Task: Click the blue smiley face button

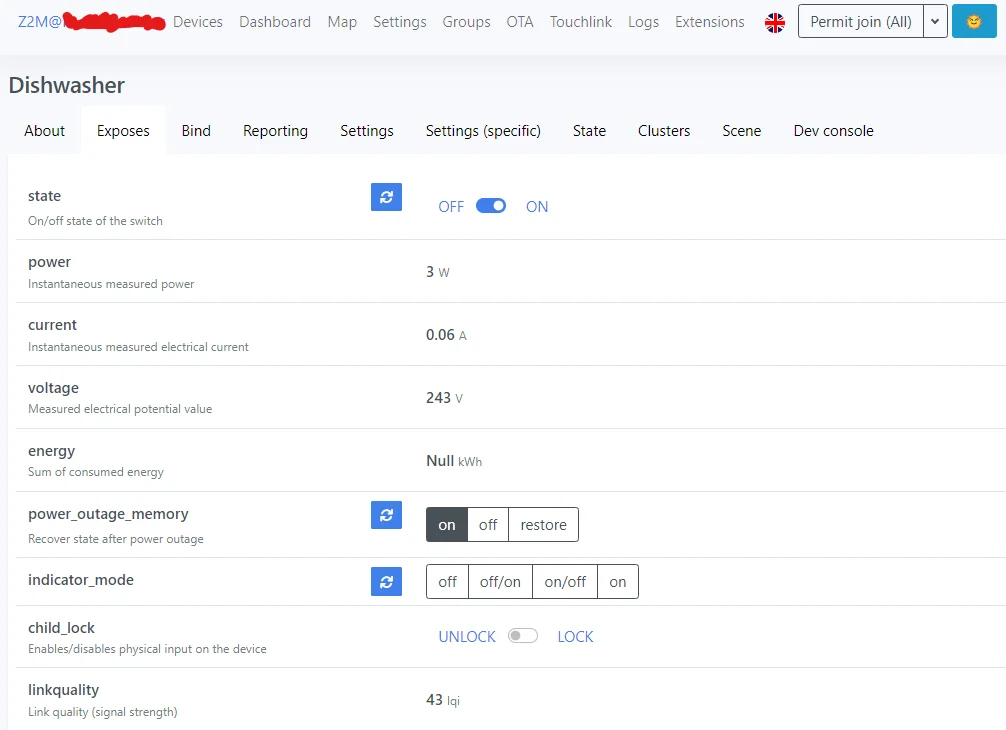Action: click(x=974, y=22)
